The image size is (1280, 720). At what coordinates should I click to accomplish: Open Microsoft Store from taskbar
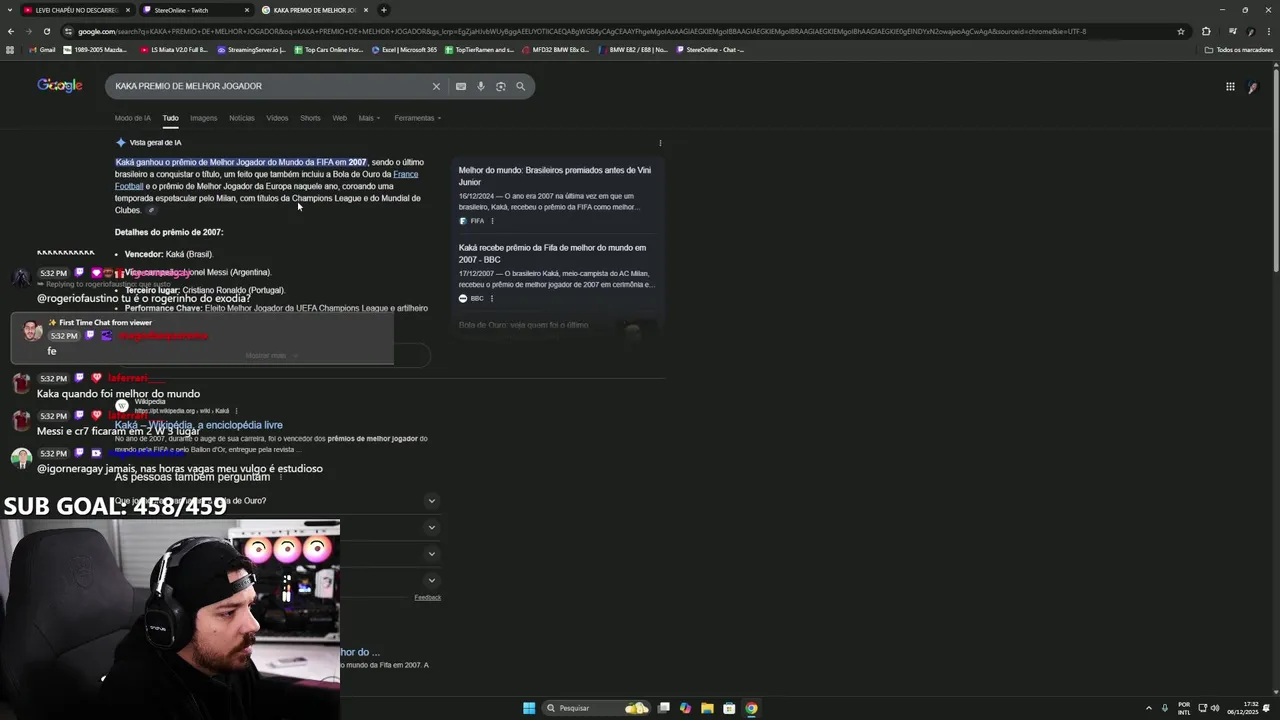pyautogui.click(x=729, y=708)
